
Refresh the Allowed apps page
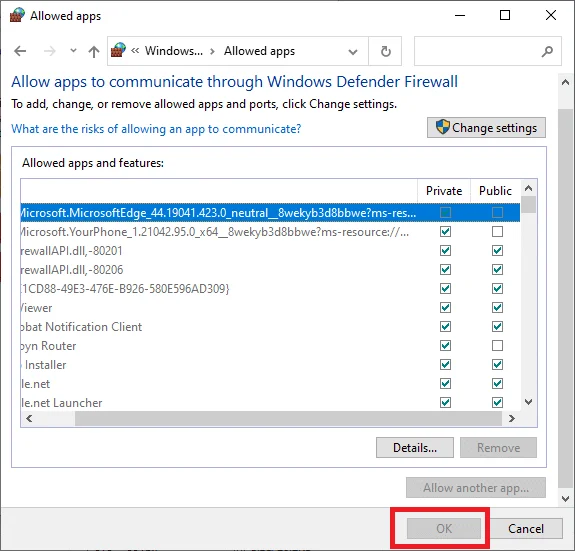tap(385, 51)
